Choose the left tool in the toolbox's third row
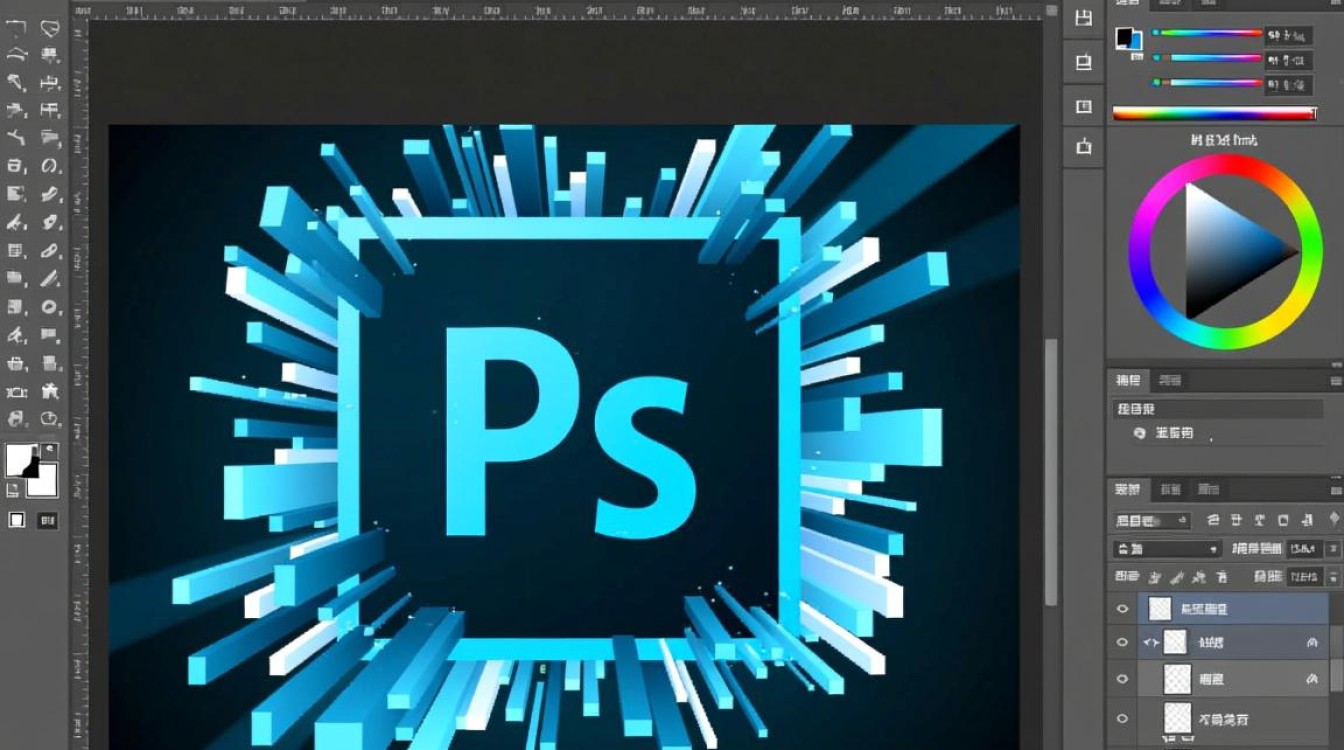The width and height of the screenshot is (1344, 750). coord(16,83)
